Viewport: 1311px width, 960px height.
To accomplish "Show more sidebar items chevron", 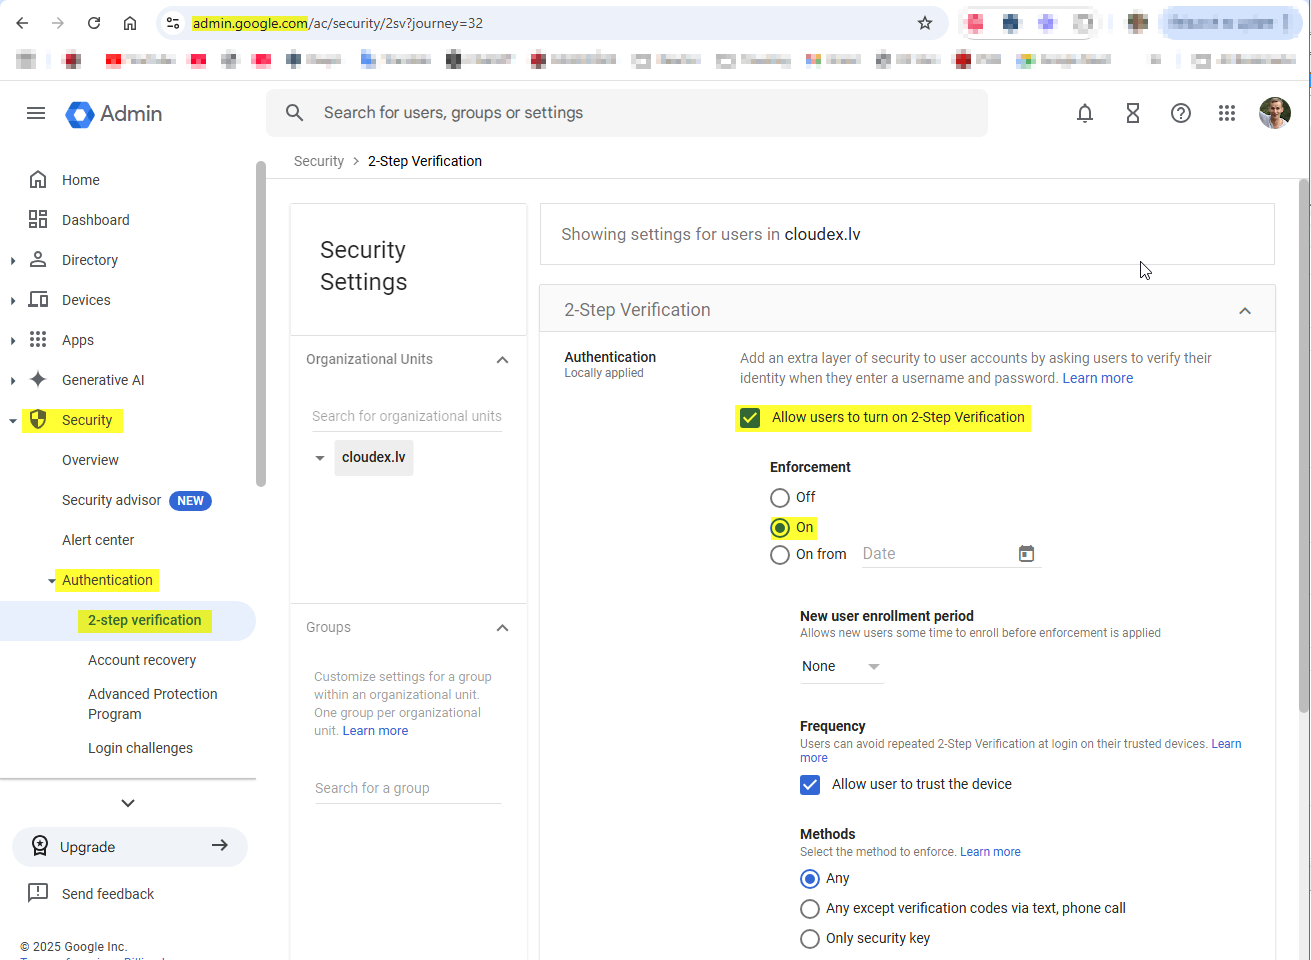I will point(128,803).
